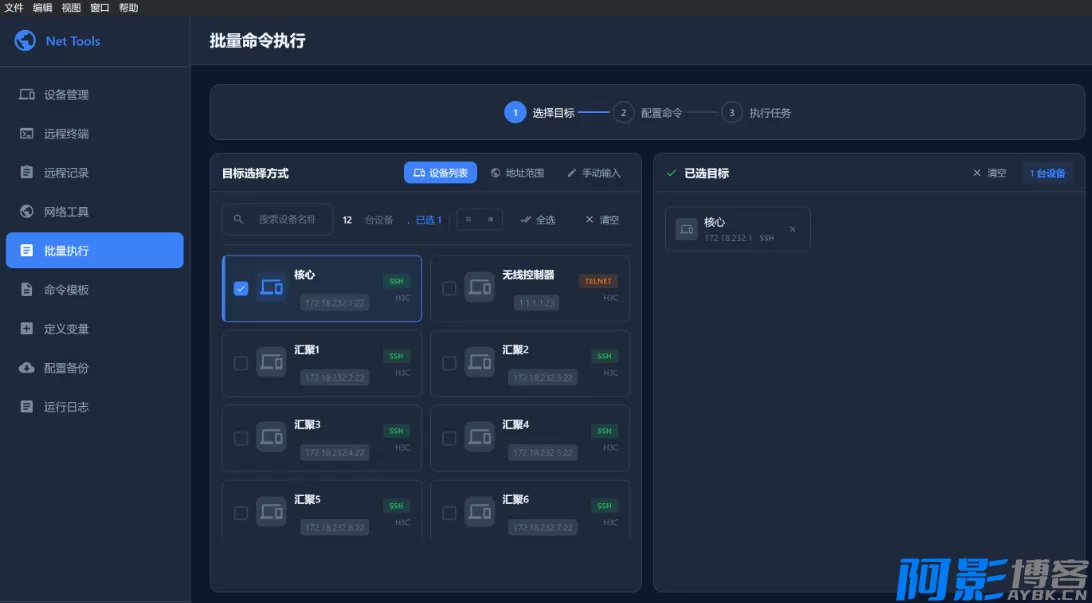Open 命令模板 in the sidebar
The height and width of the screenshot is (603, 1092).
click(66, 290)
